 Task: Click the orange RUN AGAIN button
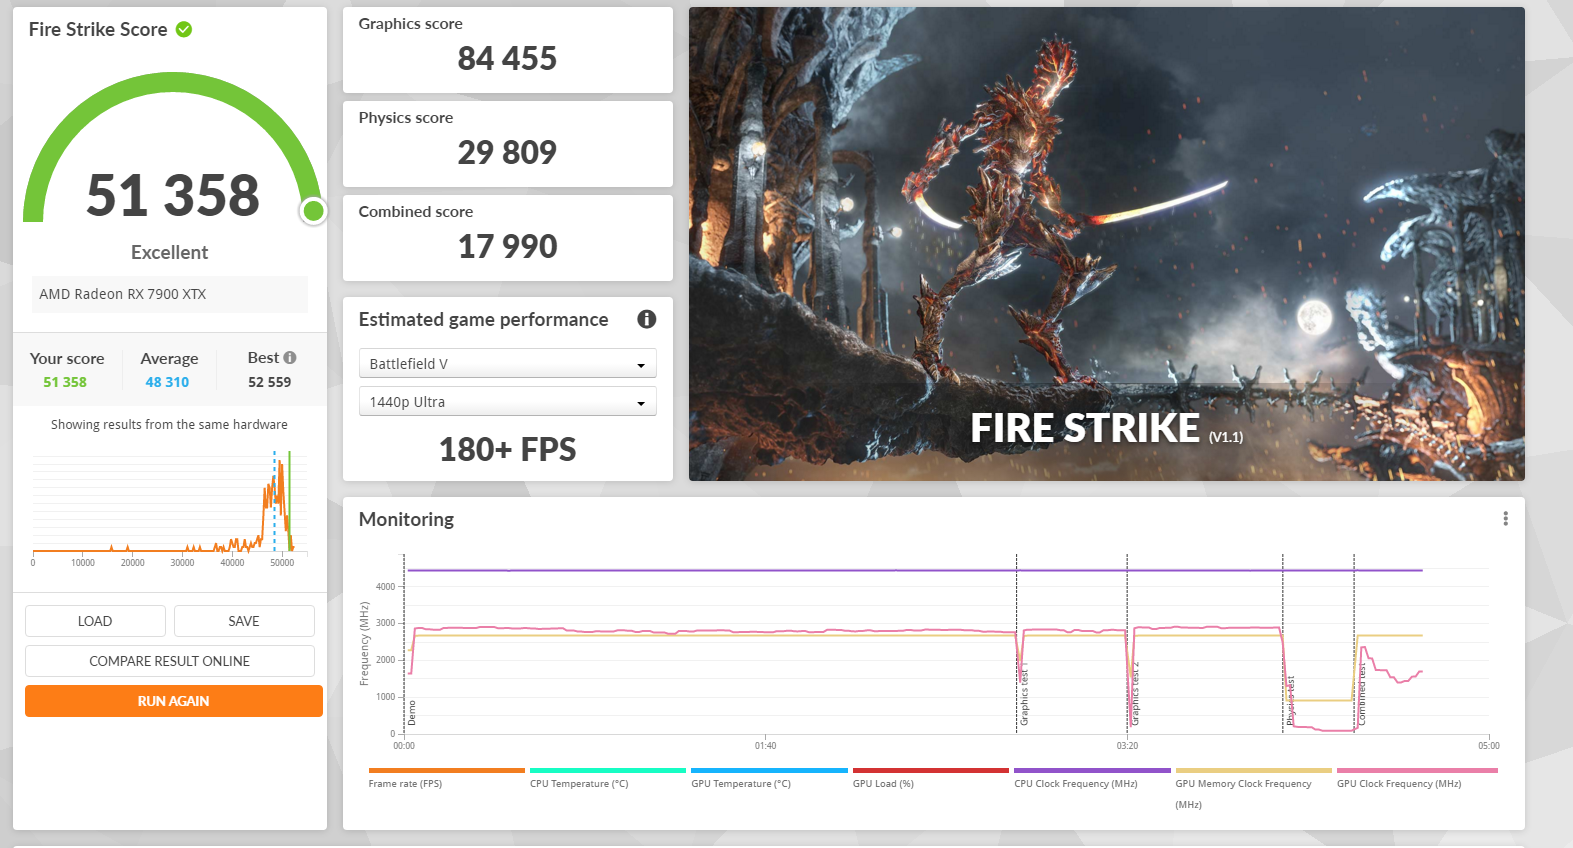[x=174, y=701]
